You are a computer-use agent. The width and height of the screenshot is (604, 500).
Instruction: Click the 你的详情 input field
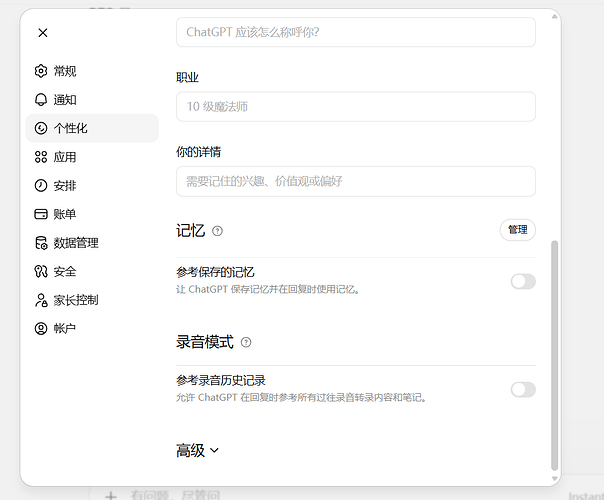[356, 181]
